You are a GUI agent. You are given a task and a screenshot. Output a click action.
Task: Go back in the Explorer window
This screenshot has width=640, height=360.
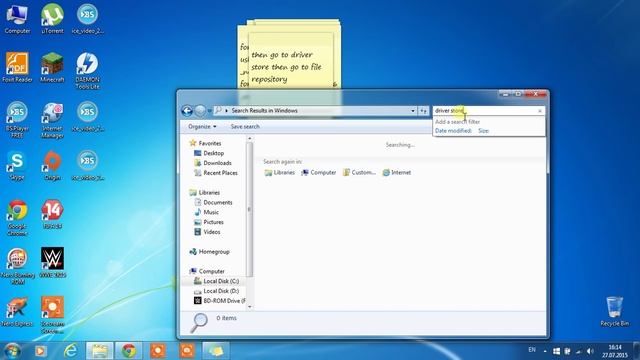[187, 111]
